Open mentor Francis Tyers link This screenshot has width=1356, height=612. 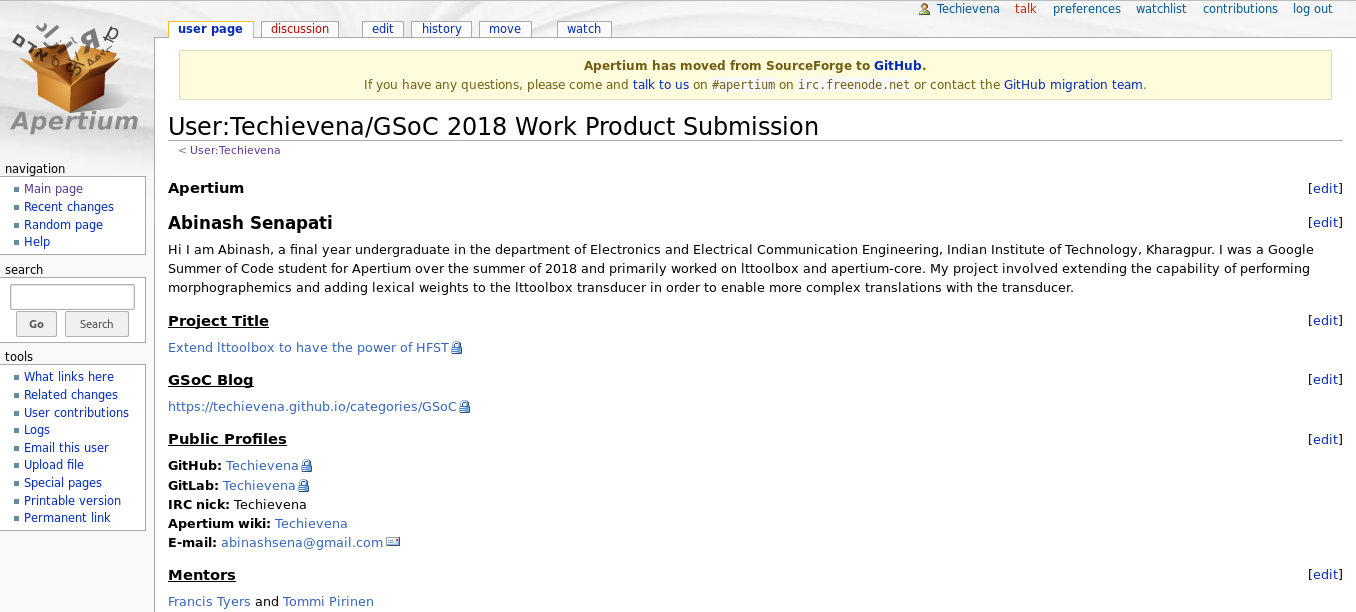209,602
